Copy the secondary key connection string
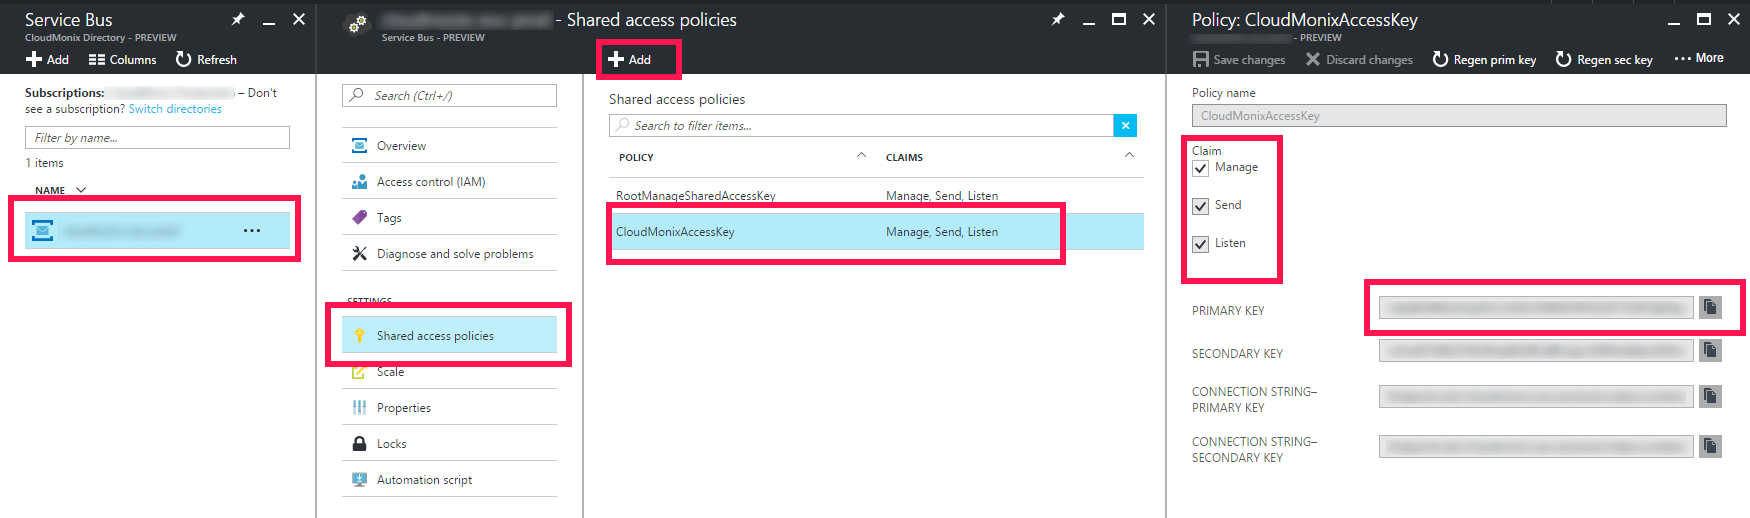 tap(1711, 446)
